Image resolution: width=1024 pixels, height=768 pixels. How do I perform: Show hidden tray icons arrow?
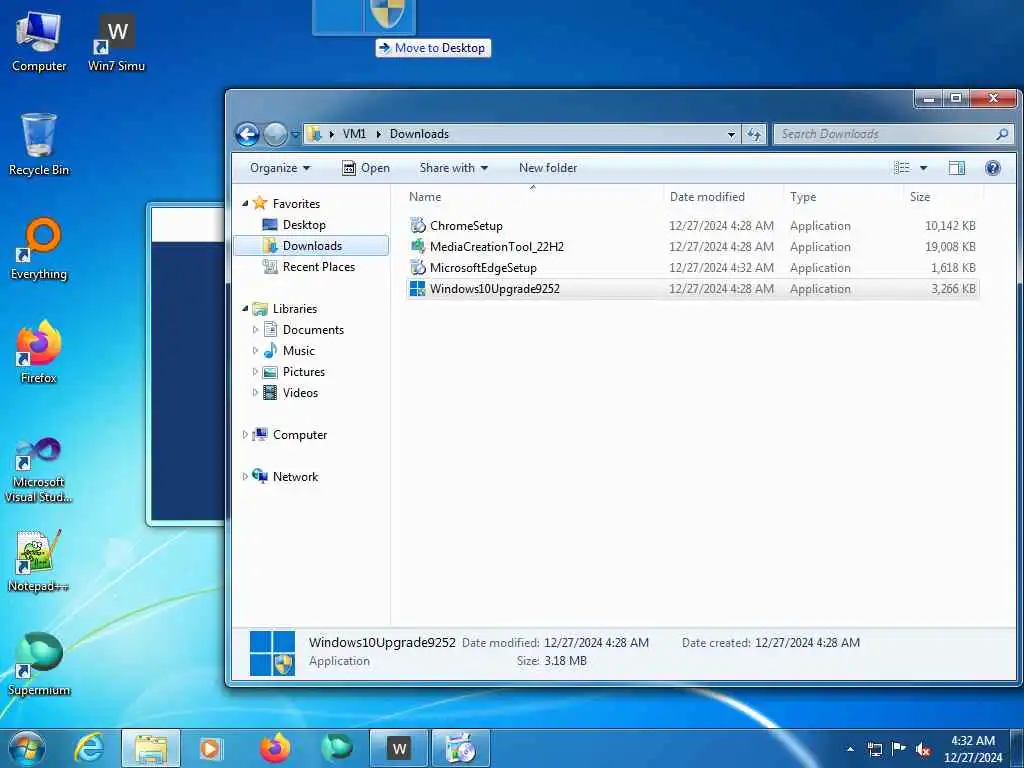[x=850, y=749]
